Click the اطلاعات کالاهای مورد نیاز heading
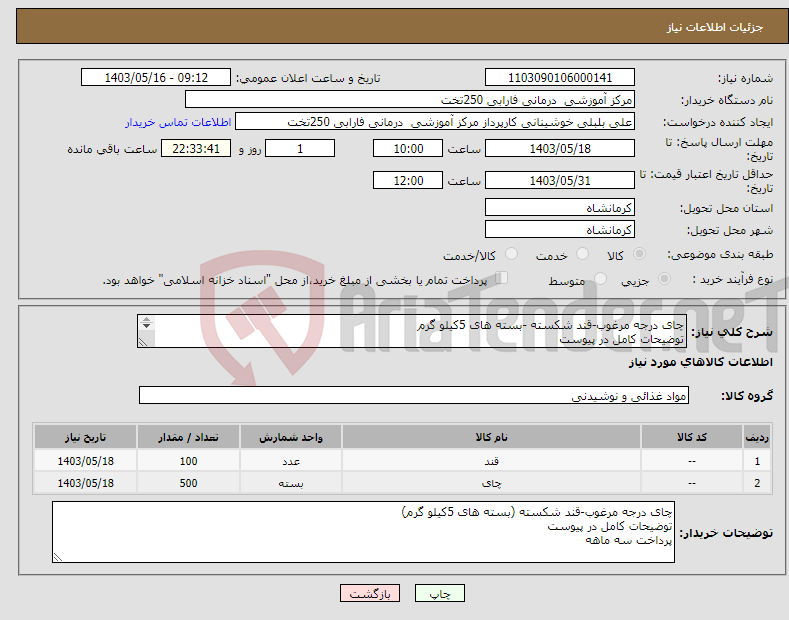Screen dimensions: 789x620 click(x=700, y=362)
